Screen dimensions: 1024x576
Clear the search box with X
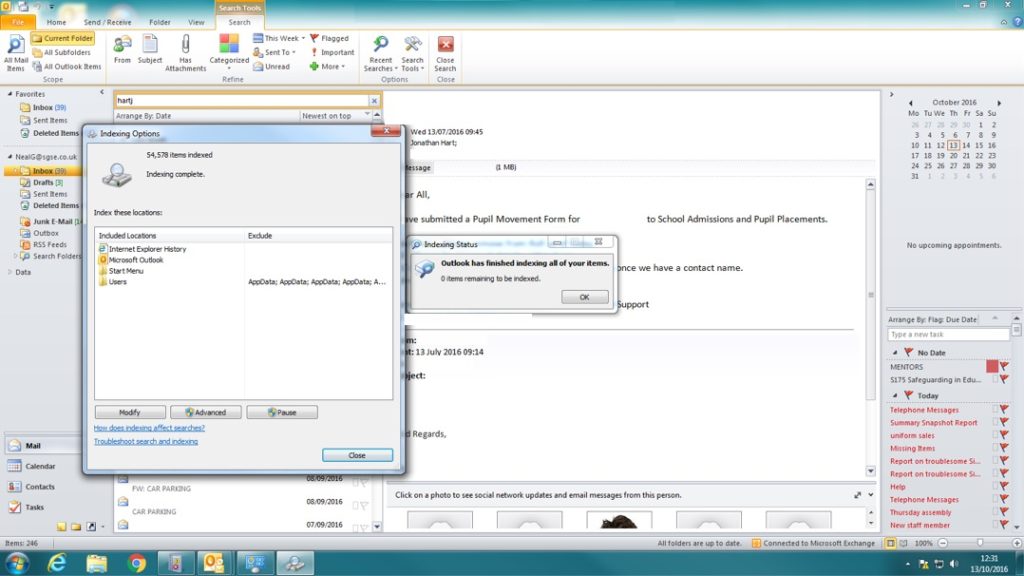(374, 101)
